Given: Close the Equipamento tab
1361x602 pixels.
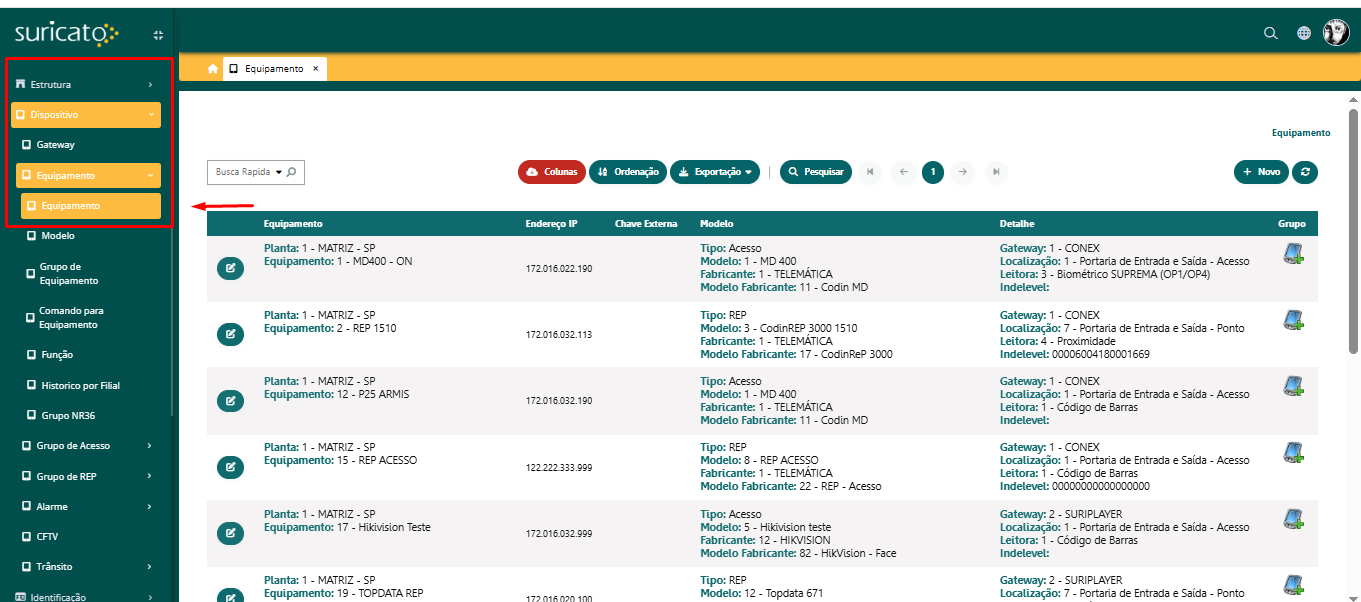Looking at the screenshot, I should click(316, 69).
